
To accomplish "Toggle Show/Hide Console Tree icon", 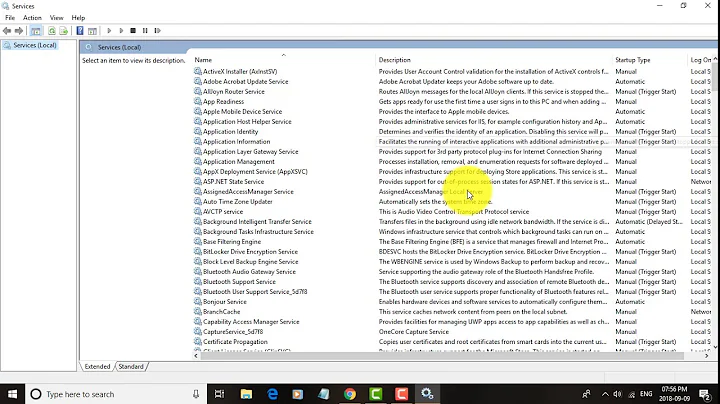I will click(x=35, y=31).
